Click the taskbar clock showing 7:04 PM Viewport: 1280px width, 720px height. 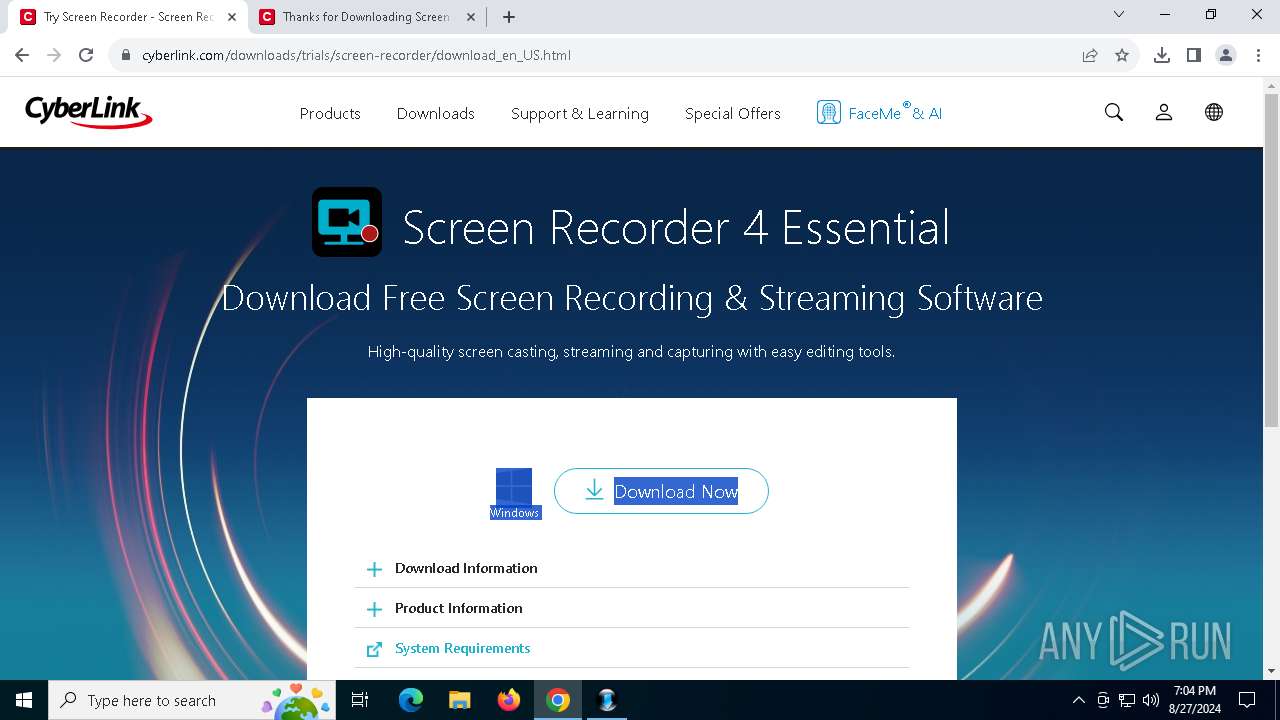pyautogui.click(x=1194, y=700)
